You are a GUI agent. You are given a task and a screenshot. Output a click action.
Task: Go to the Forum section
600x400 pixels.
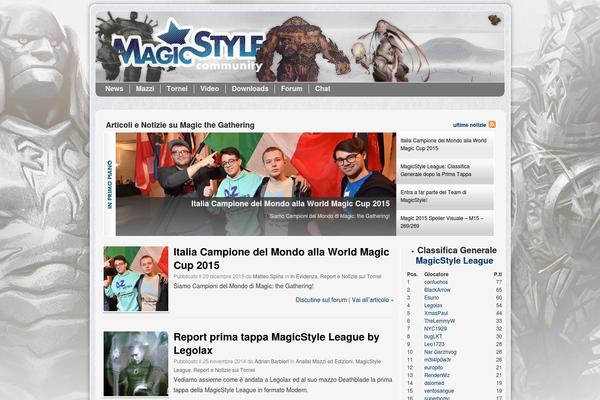292,89
